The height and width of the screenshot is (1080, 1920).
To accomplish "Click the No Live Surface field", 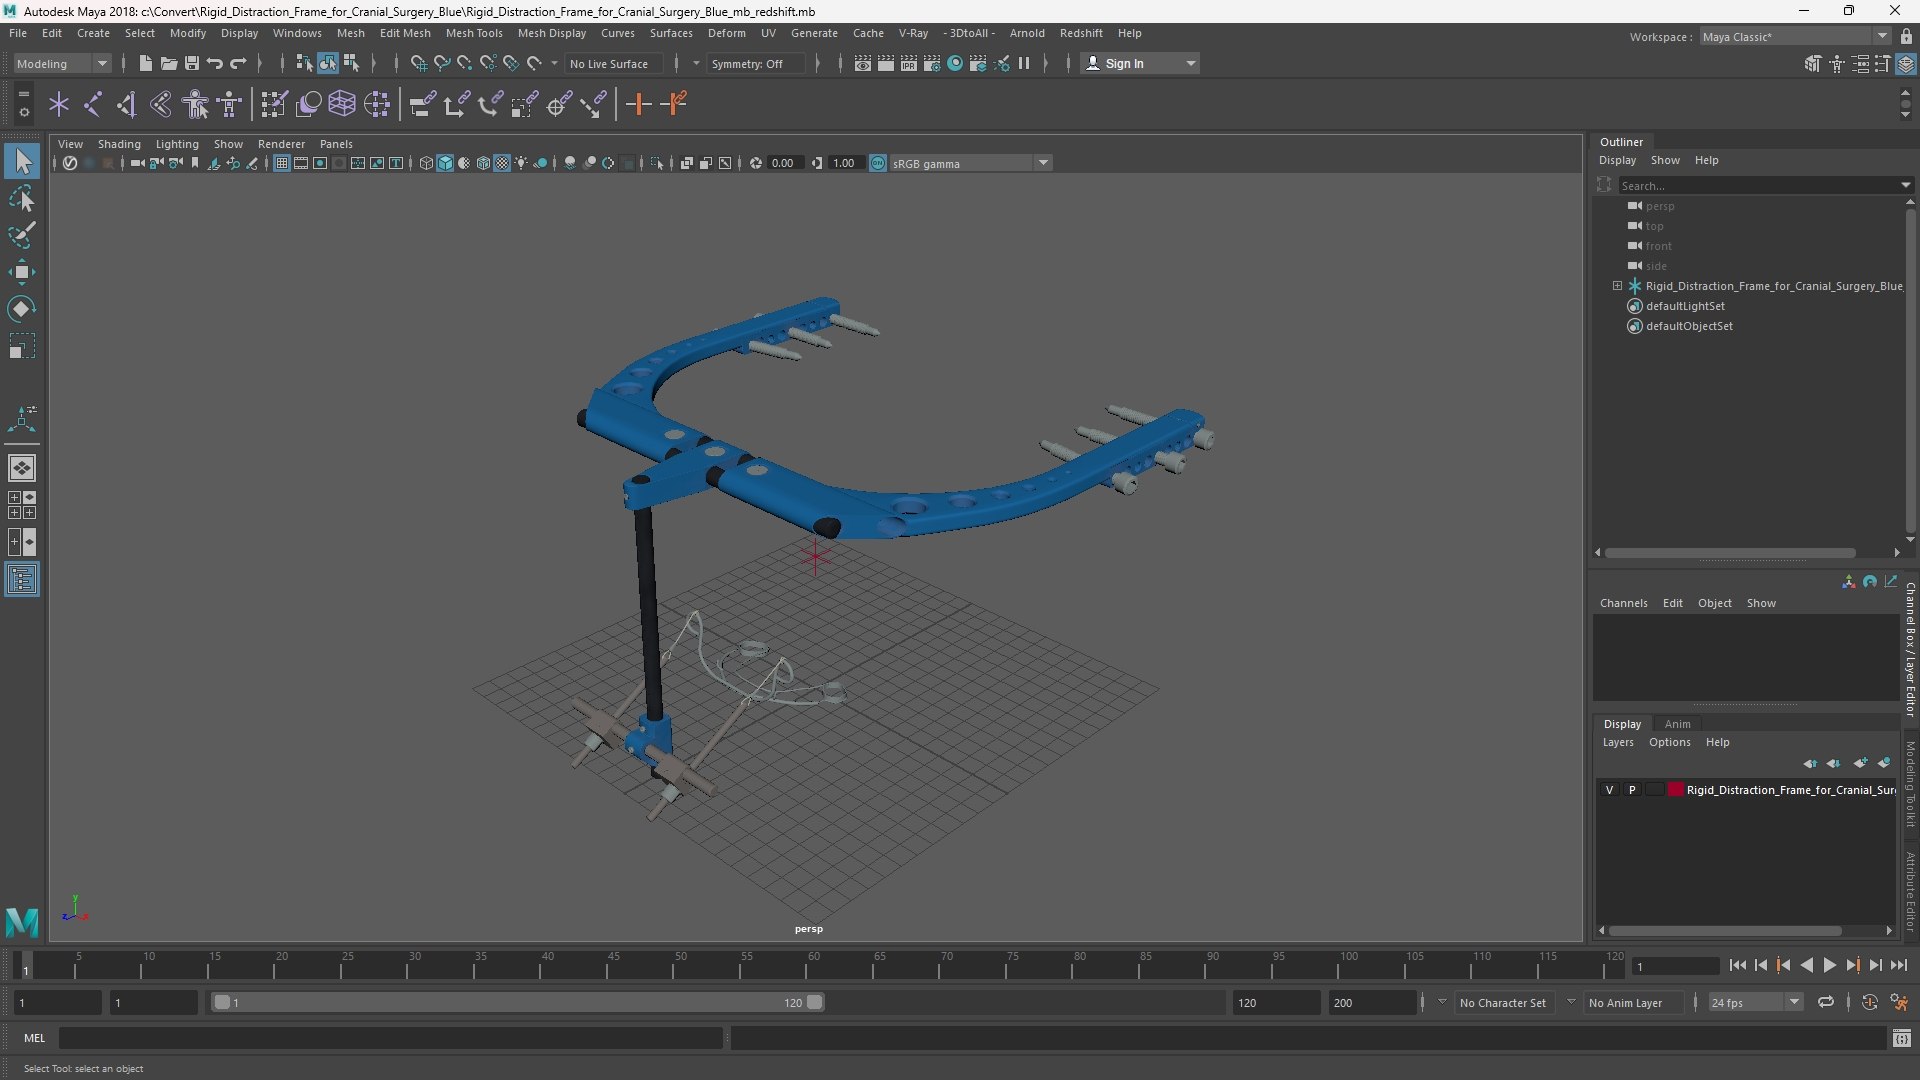I will coord(613,64).
